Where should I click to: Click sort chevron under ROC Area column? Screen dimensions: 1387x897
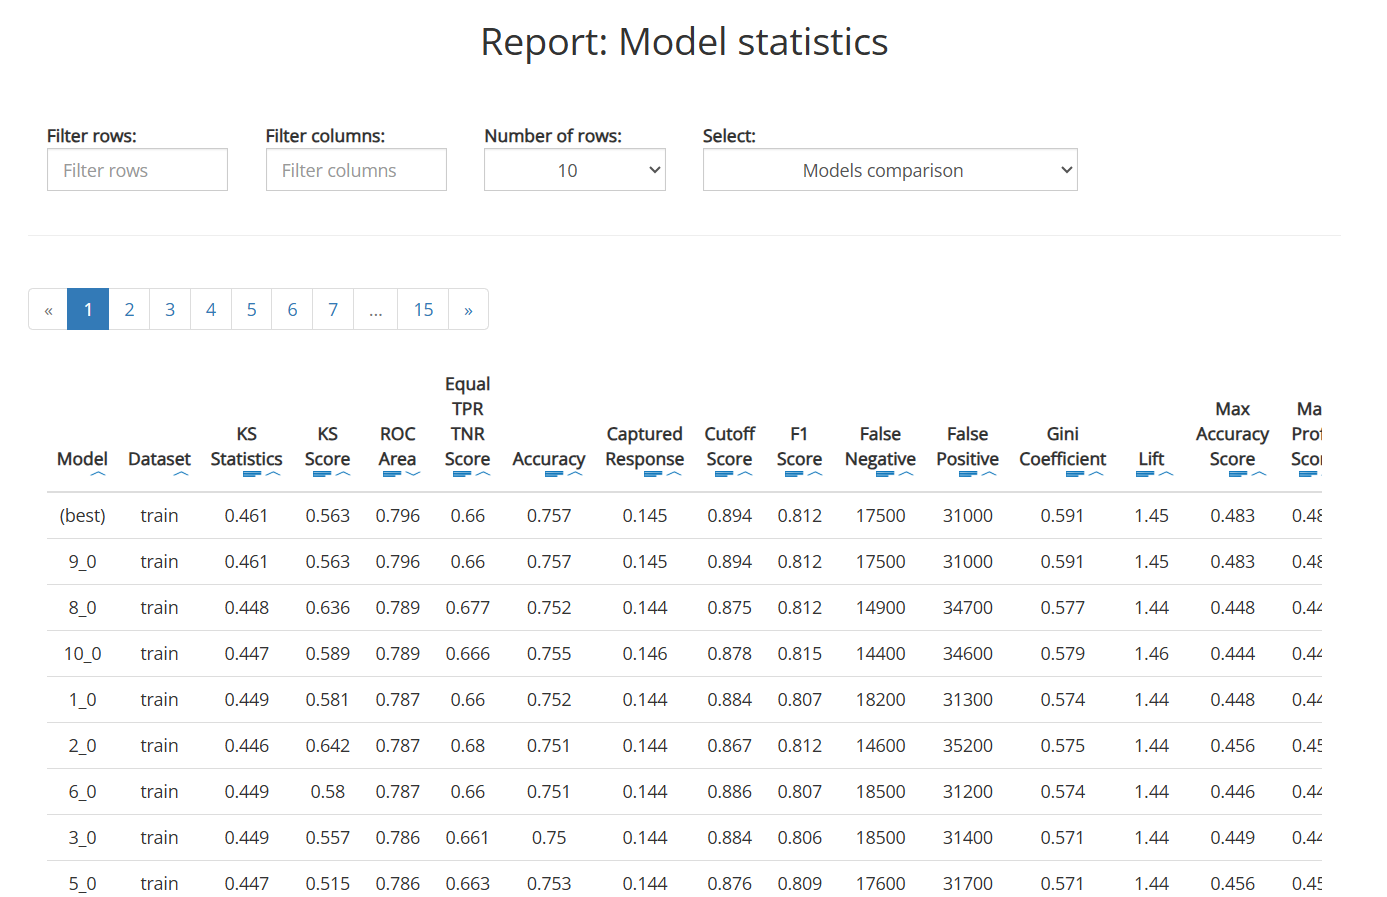[413, 474]
